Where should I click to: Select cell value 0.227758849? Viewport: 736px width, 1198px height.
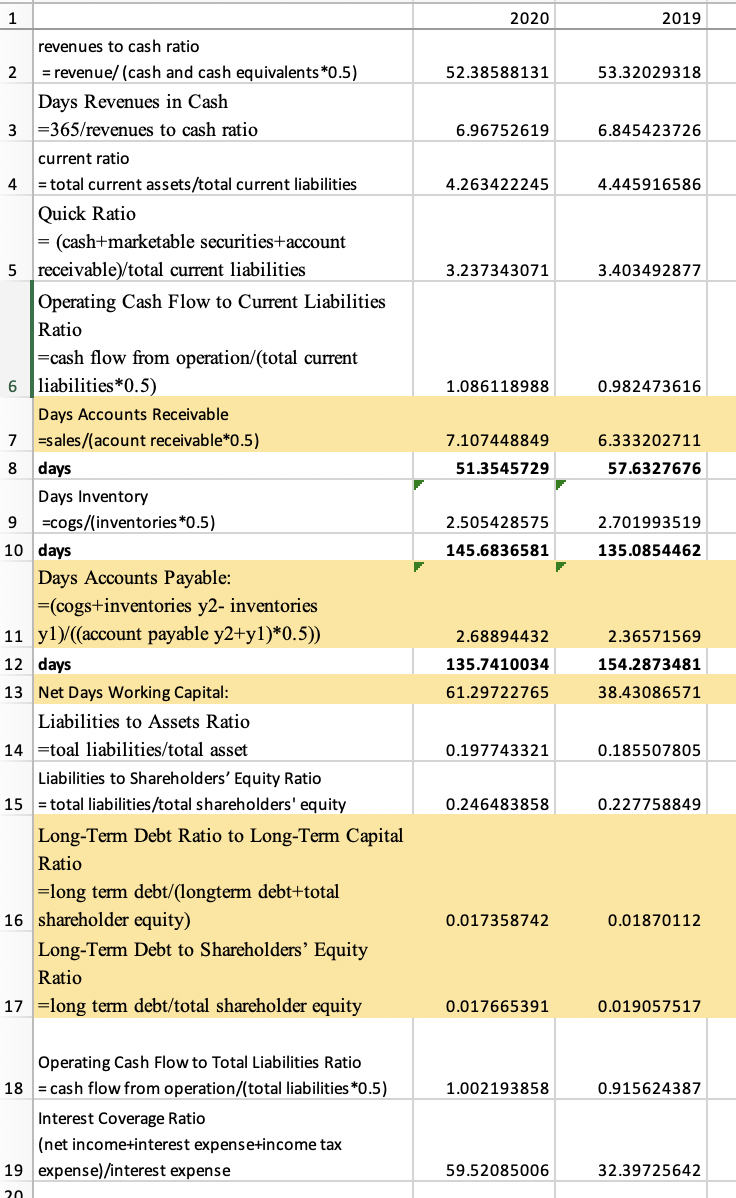[631, 788]
